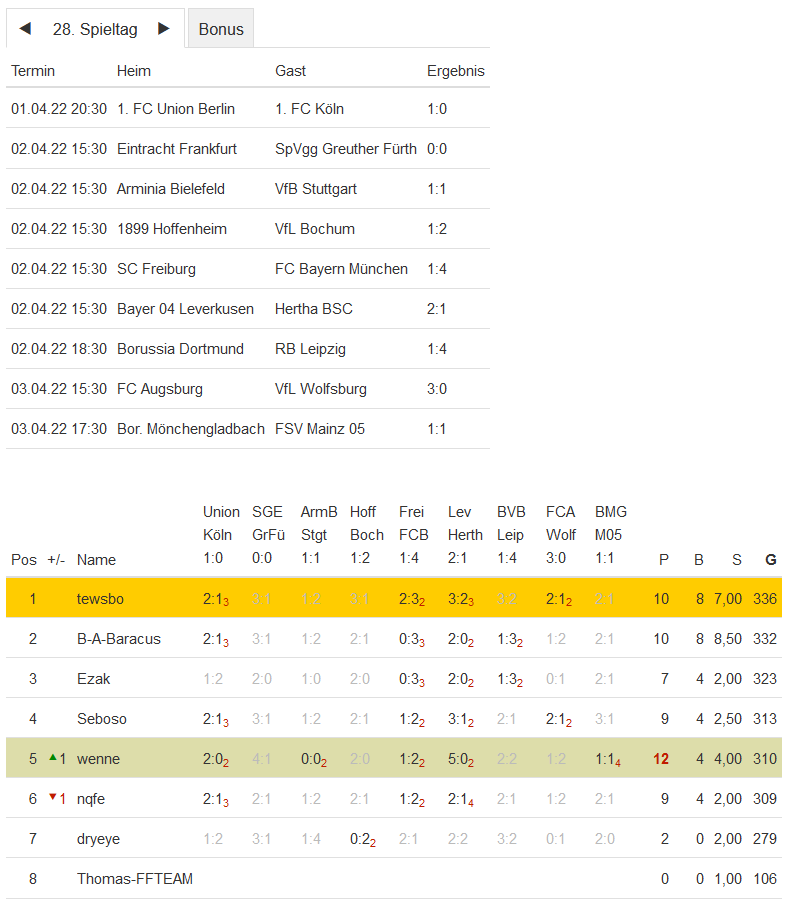Image resolution: width=787 pixels, height=909 pixels.
Task: Click the Ergebnis column header
Action: pos(455,71)
